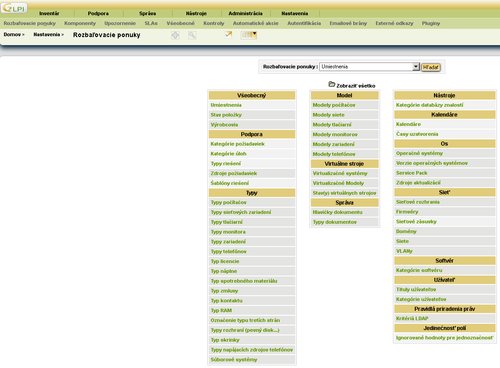500x368 pixels.
Task: Open the Nastavenia menu
Action: click(295, 13)
